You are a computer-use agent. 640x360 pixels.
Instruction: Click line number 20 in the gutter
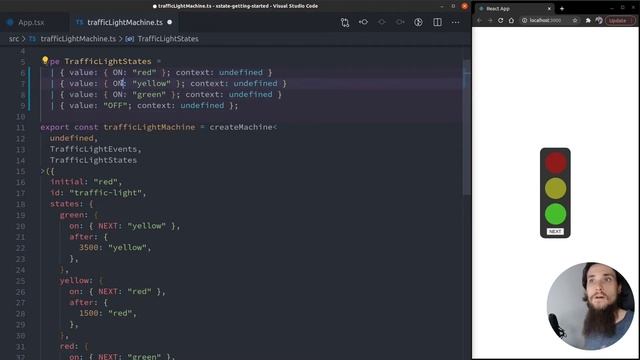[20, 226]
